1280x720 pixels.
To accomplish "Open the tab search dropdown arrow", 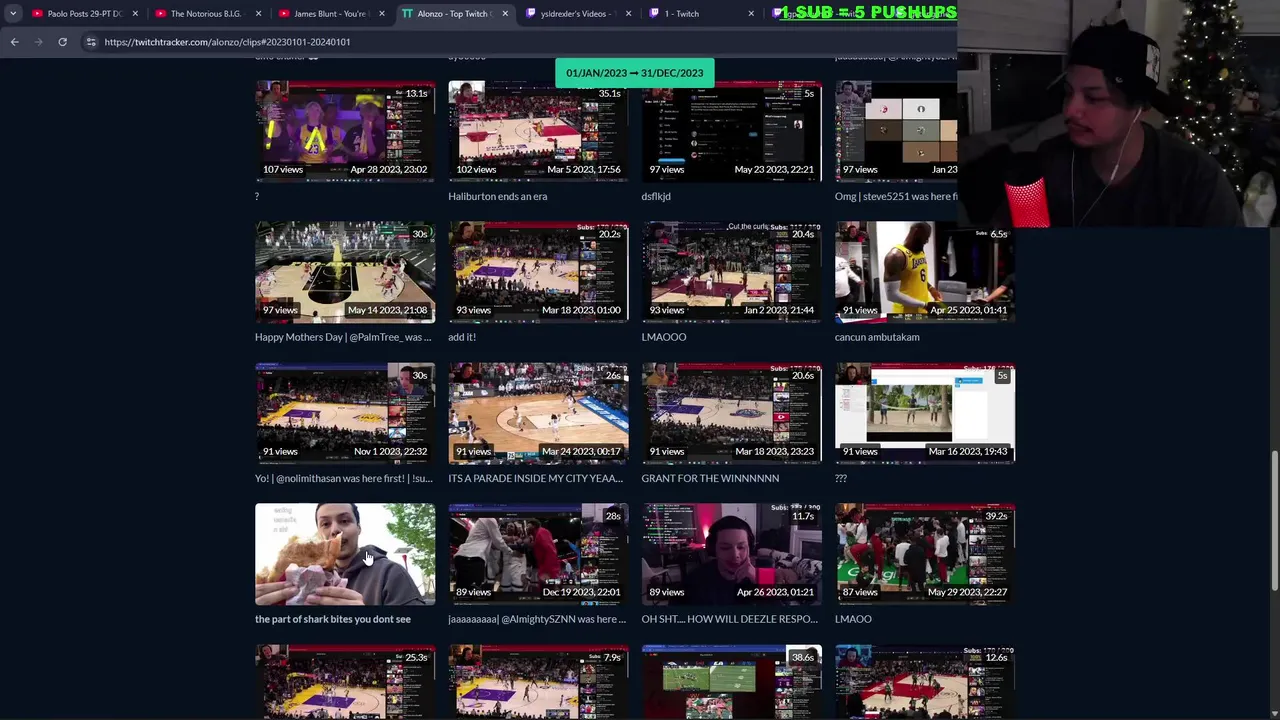I will (13, 14).
